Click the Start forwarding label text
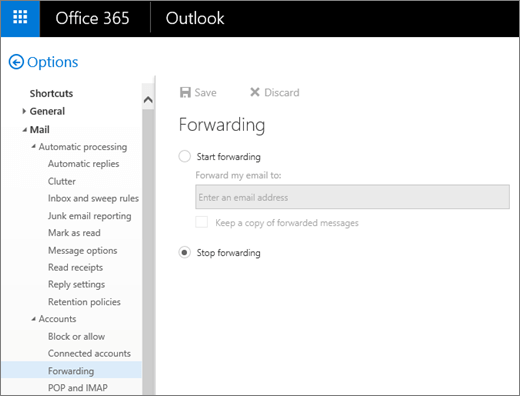The width and height of the screenshot is (520, 396). (x=229, y=157)
